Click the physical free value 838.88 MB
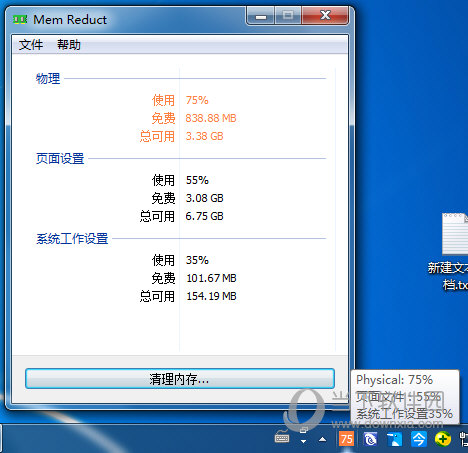The height and width of the screenshot is (453, 468). pyautogui.click(x=211, y=118)
